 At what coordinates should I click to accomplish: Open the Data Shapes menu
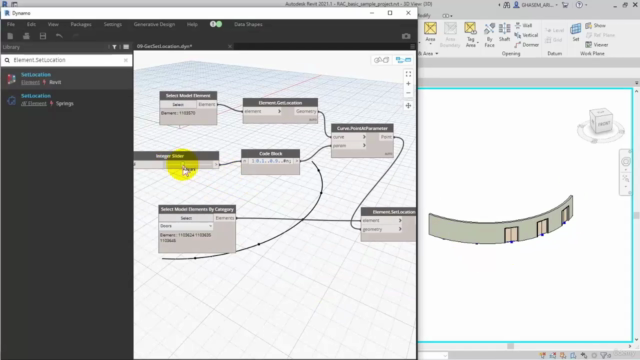pyautogui.click(x=248, y=24)
